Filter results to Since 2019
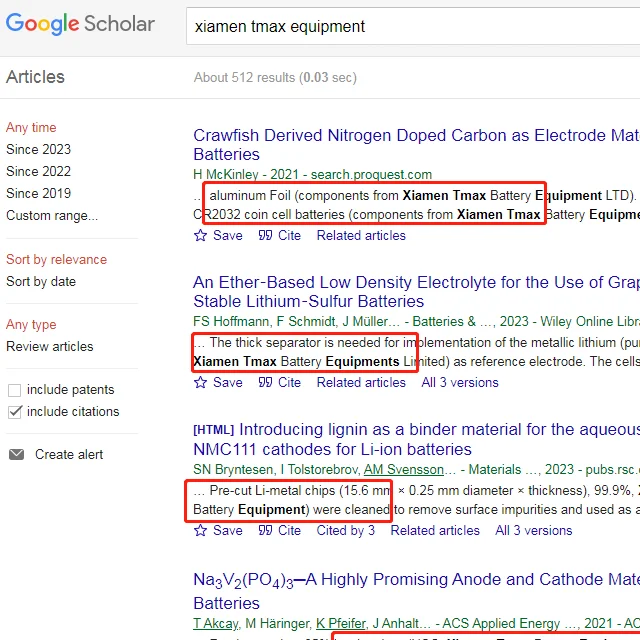640x640 pixels. pyautogui.click(x=38, y=193)
